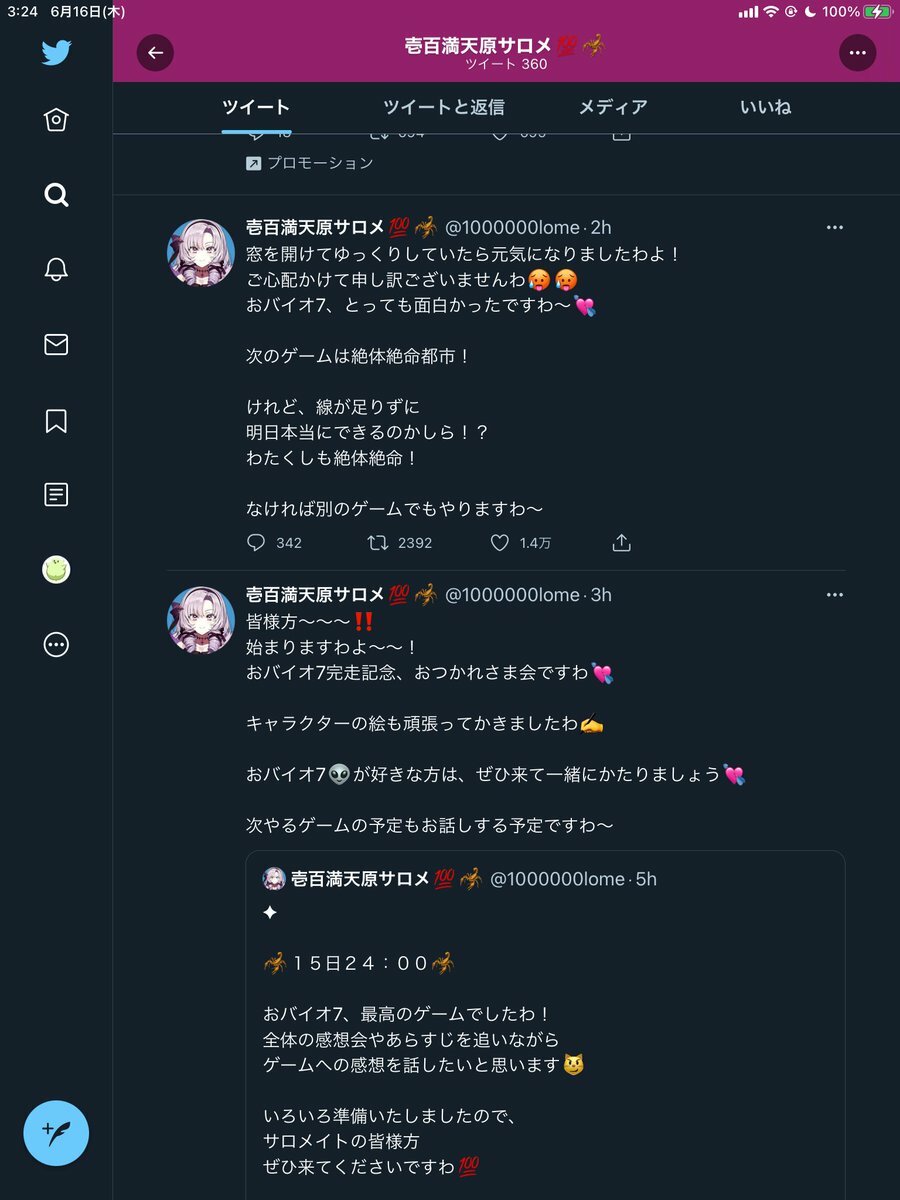Open the Search magnifier in sidebar
The height and width of the screenshot is (1200, 900).
pos(56,194)
